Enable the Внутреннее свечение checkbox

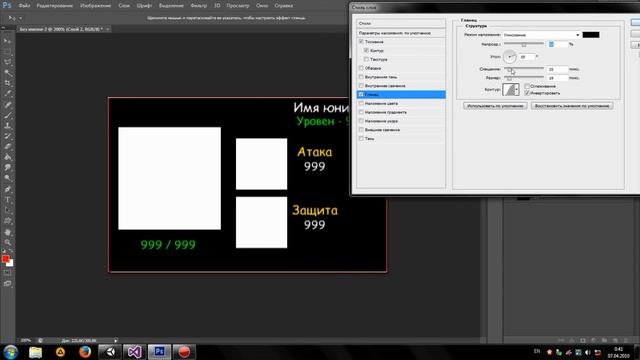[x=361, y=86]
